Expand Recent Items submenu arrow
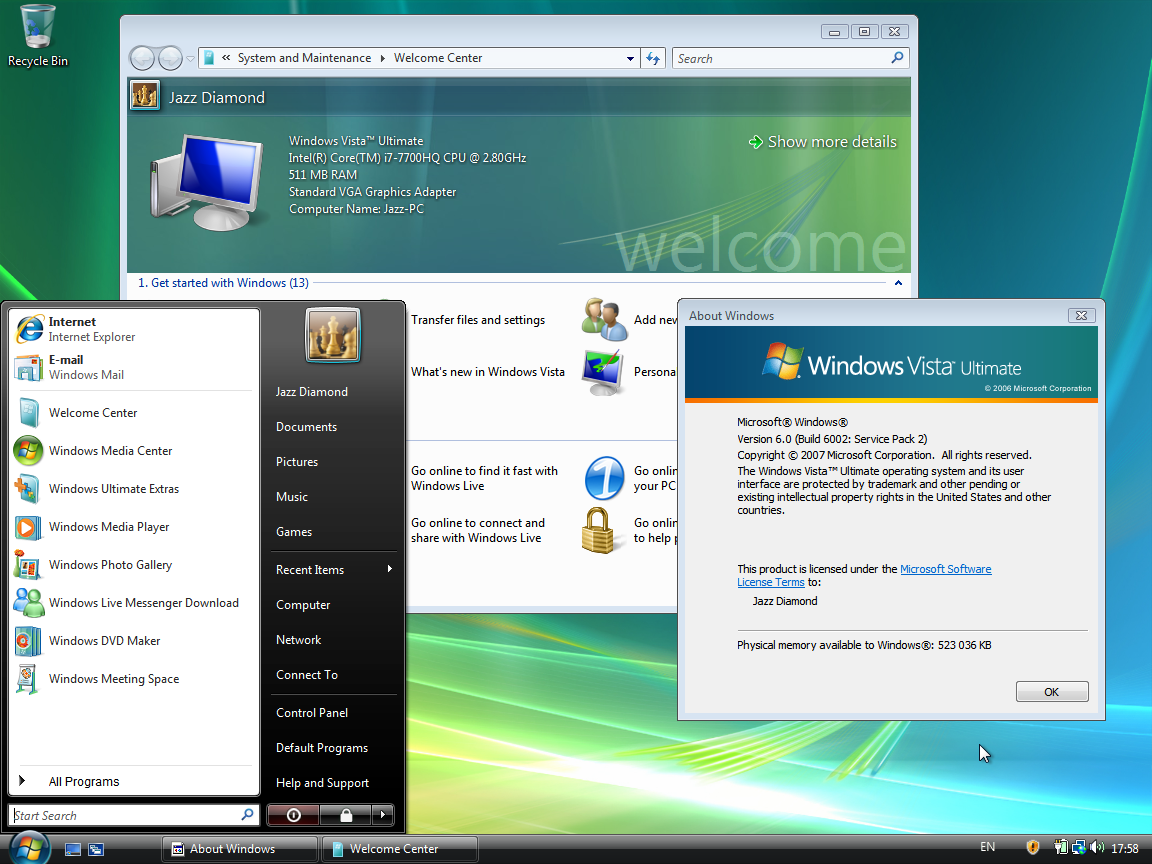The width and height of the screenshot is (1152, 864). coord(389,569)
